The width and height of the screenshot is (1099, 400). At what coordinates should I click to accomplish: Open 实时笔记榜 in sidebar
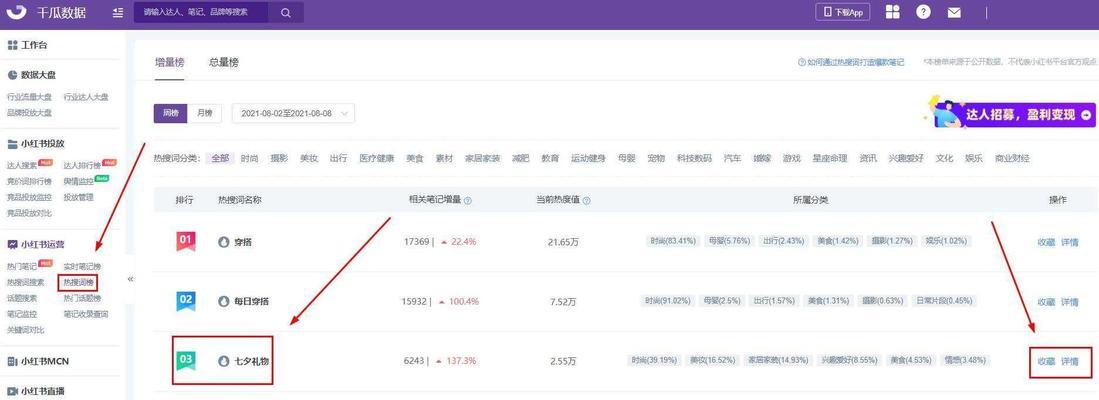pos(82,267)
